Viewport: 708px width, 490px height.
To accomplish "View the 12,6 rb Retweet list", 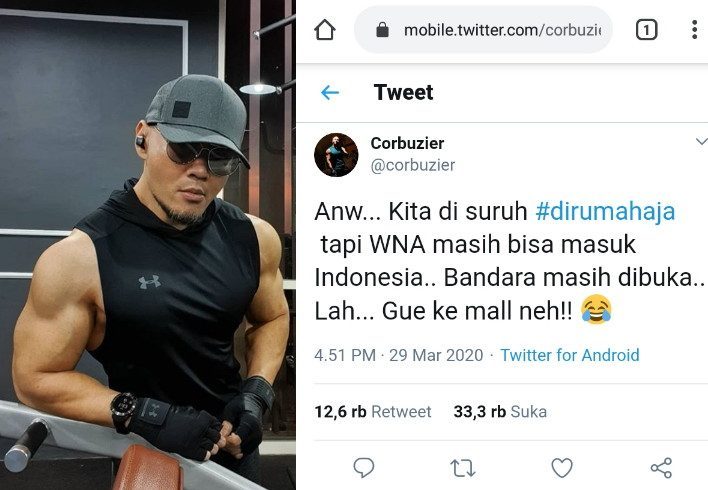I will pyautogui.click(x=373, y=411).
